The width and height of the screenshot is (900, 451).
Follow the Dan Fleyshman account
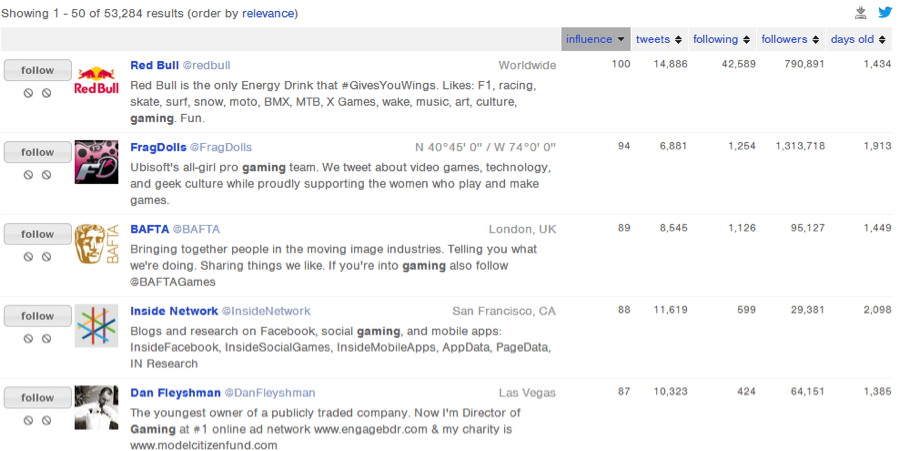[38, 398]
